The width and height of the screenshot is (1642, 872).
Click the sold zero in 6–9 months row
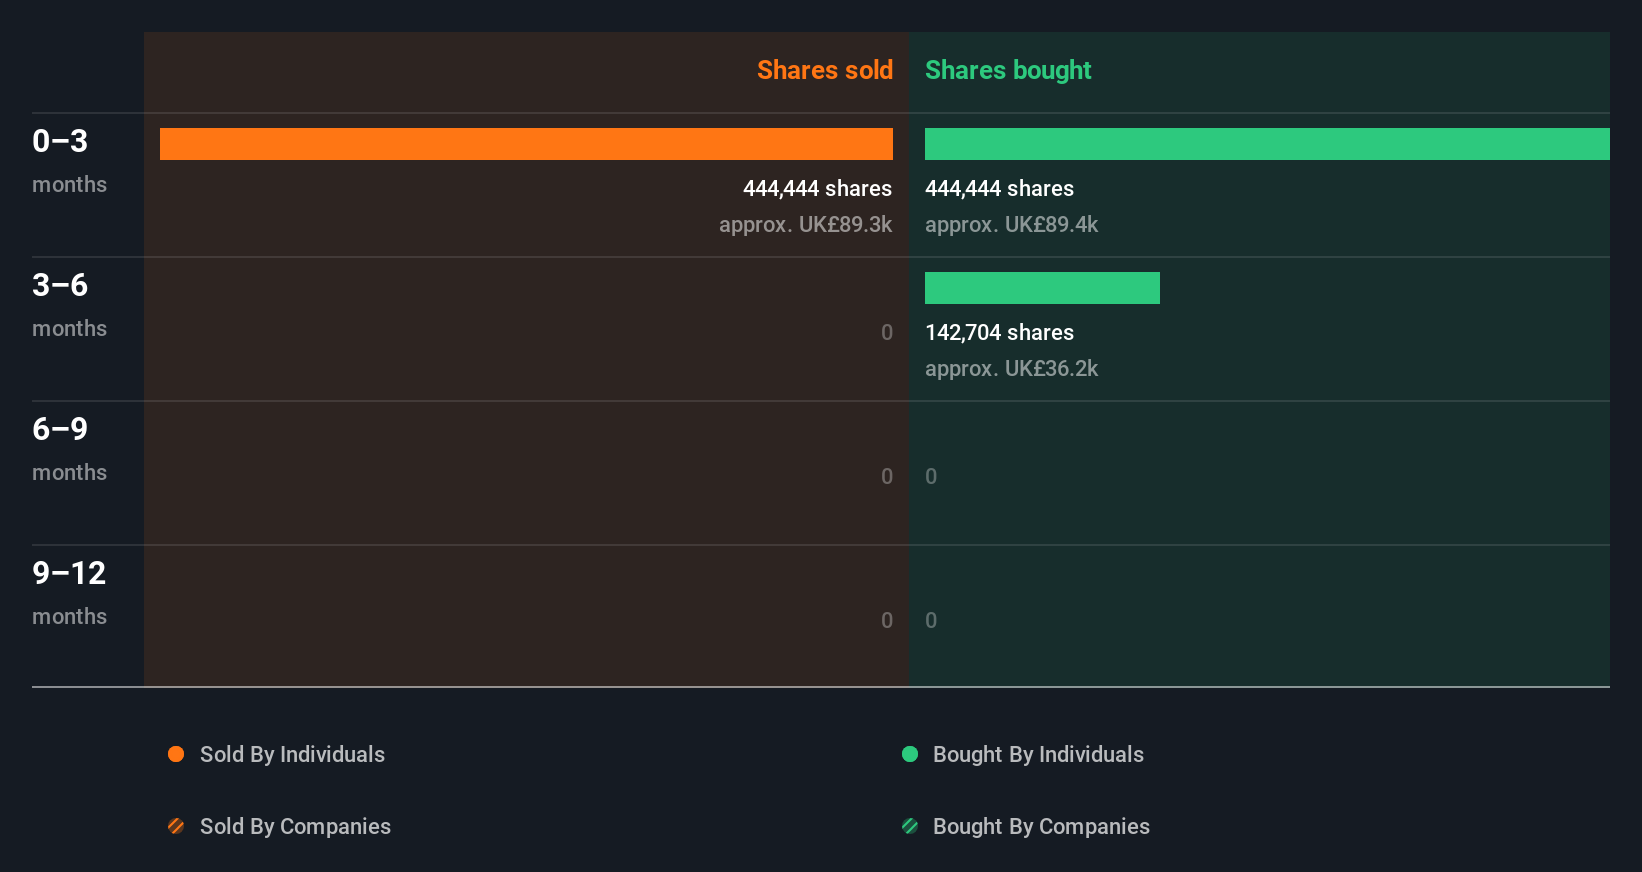[887, 476]
